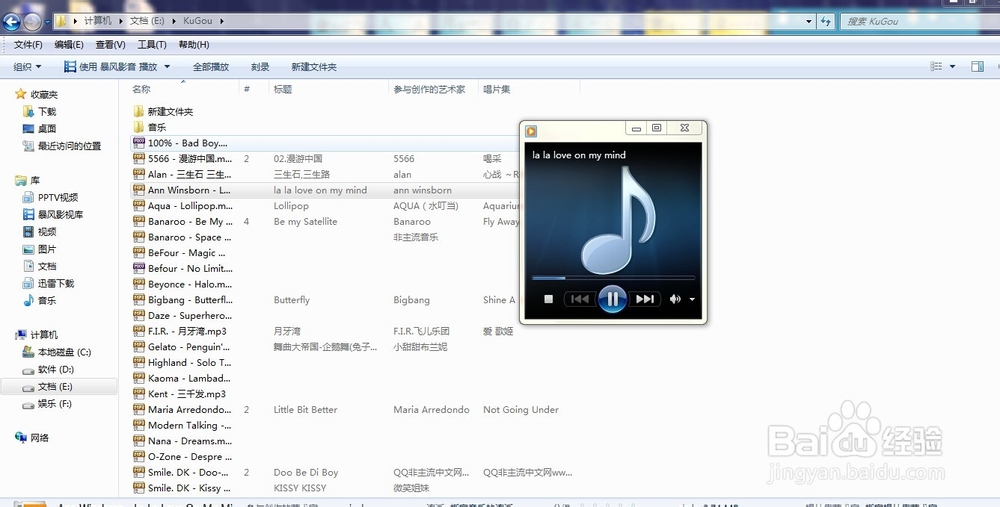Select 本地磁盘 (C:) drive
The width and height of the screenshot is (1000, 507).
[x=64, y=352]
